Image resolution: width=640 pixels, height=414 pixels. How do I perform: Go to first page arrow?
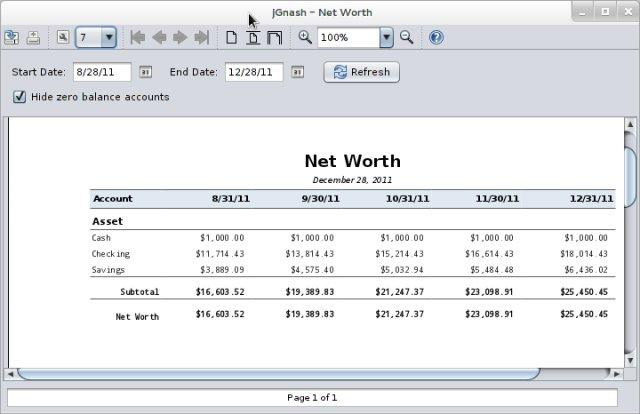pos(138,38)
